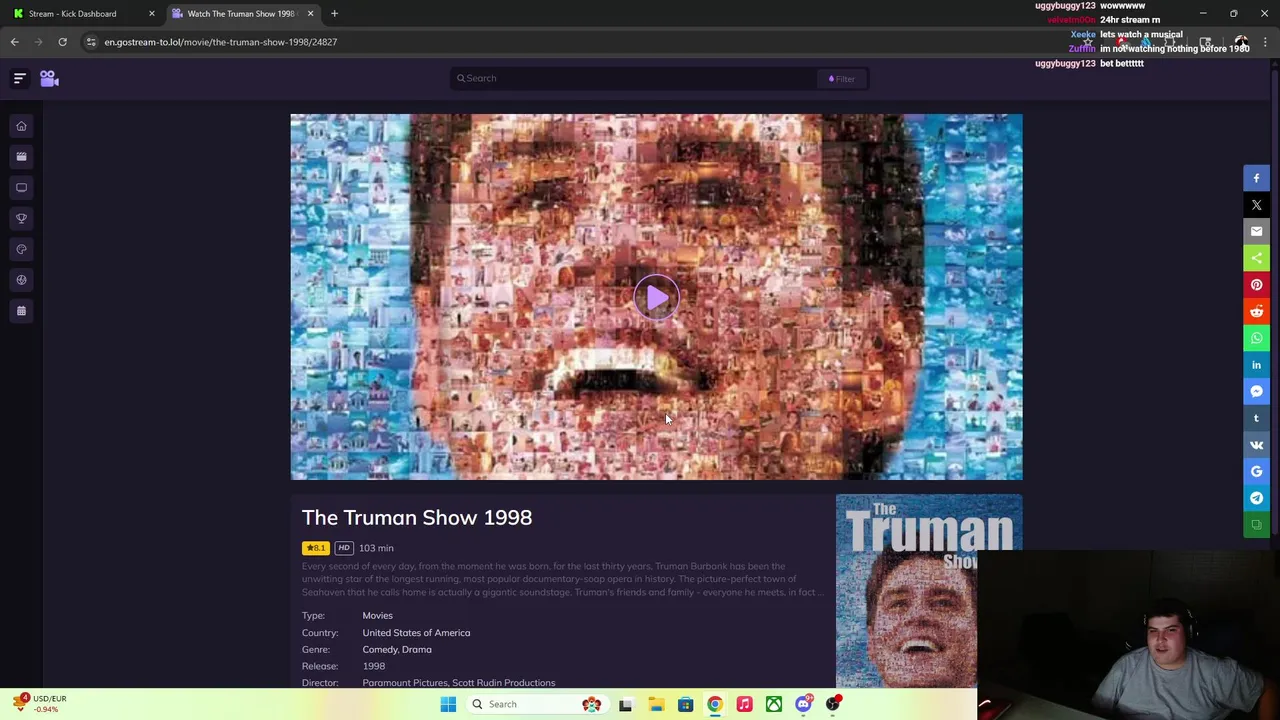Open OBS Studio from taskbar
Screen dimensions: 1280x720
pos(833,704)
